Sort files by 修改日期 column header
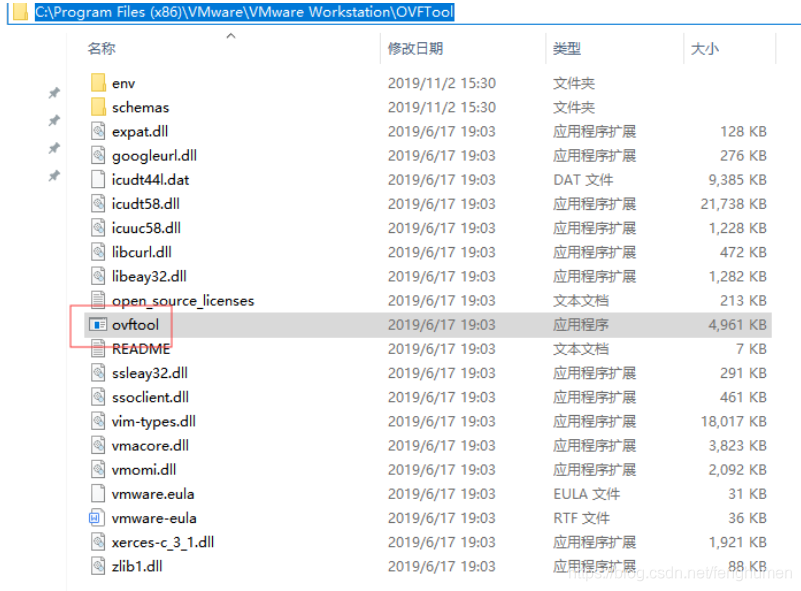 tap(415, 49)
